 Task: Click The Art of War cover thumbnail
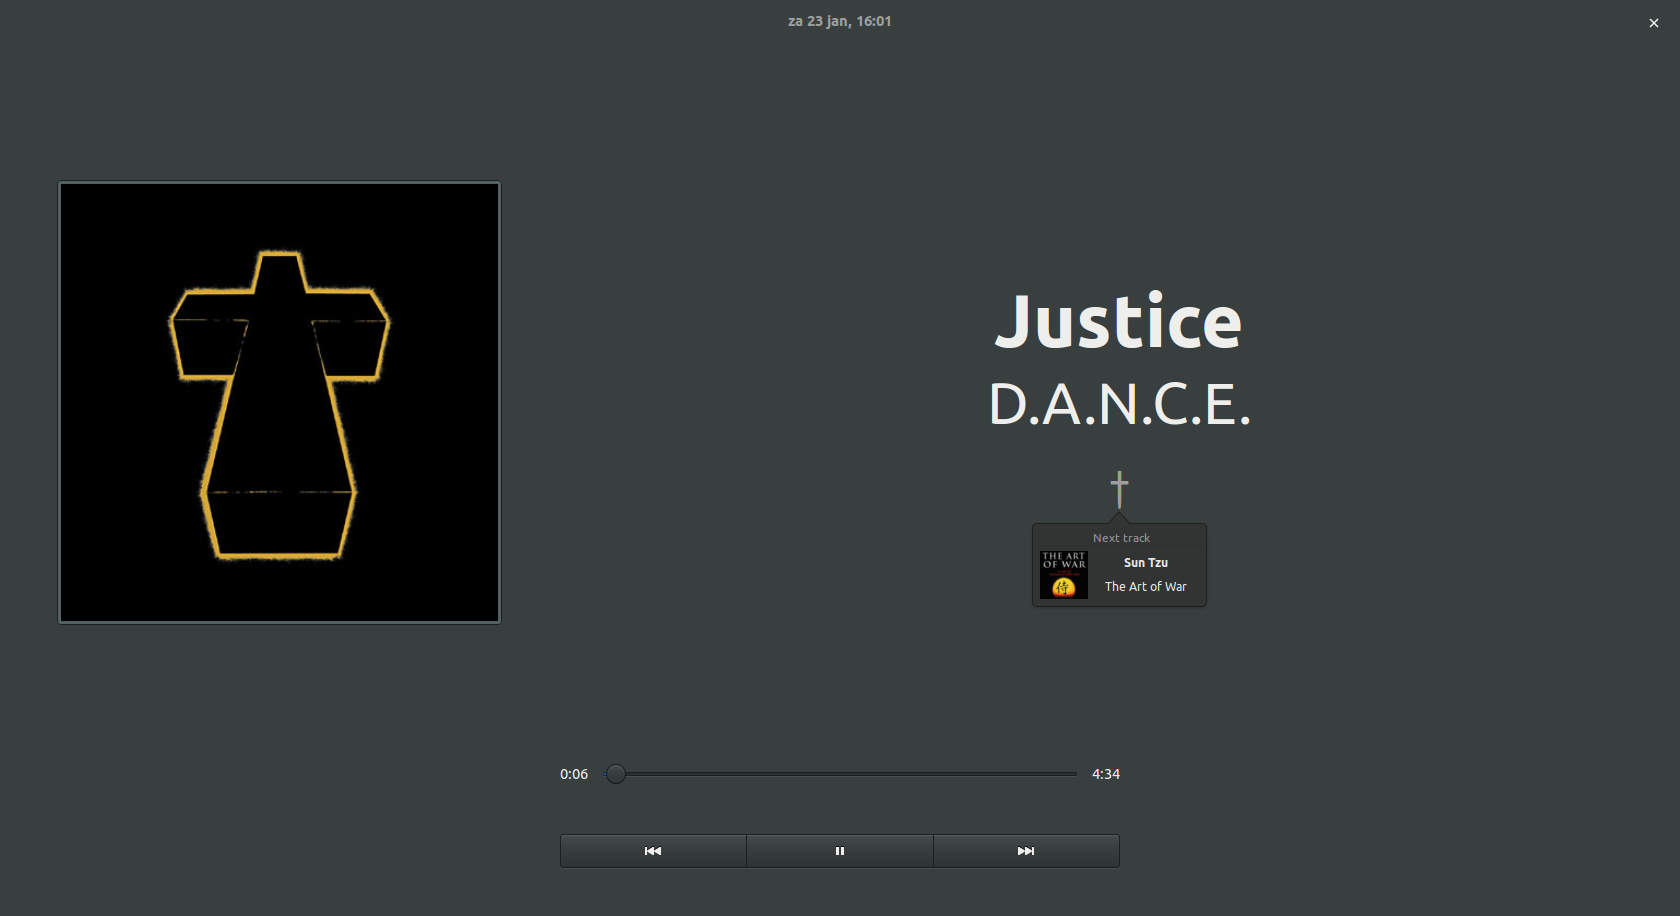point(1064,575)
